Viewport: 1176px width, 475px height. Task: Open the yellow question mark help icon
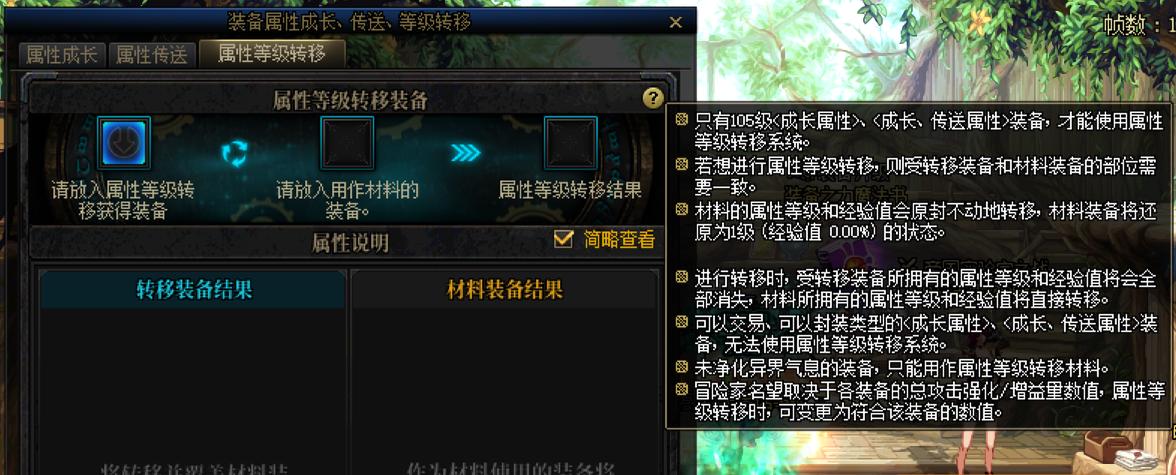click(x=653, y=98)
